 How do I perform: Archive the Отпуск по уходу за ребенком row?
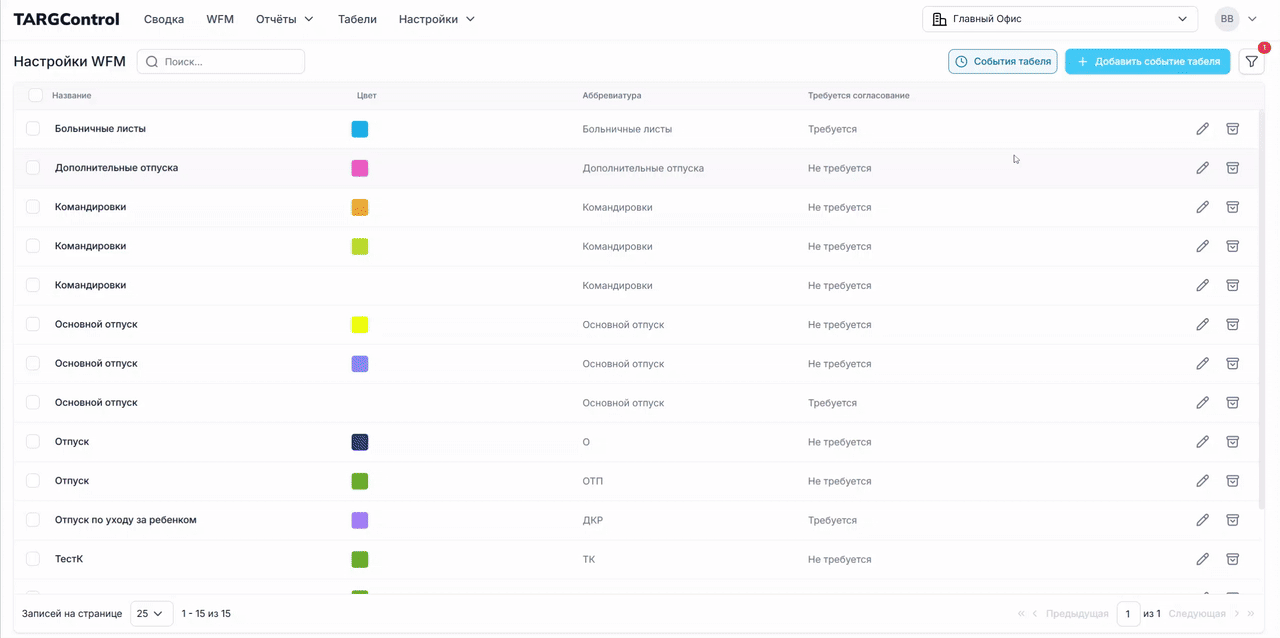[1232, 520]
